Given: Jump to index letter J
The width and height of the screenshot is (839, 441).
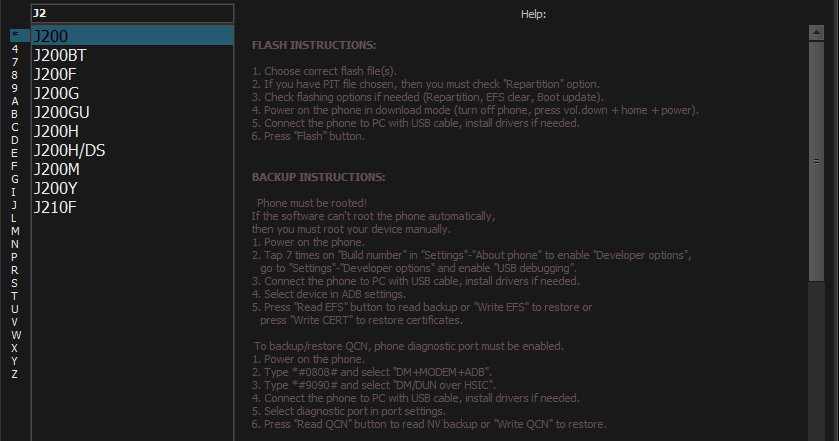Looking at the screenshot, I should (15, 204).
